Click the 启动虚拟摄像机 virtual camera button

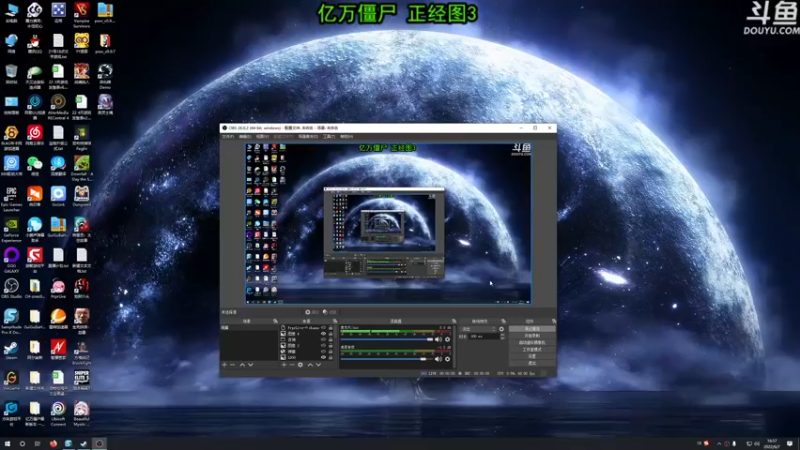[x=532, y=342]
